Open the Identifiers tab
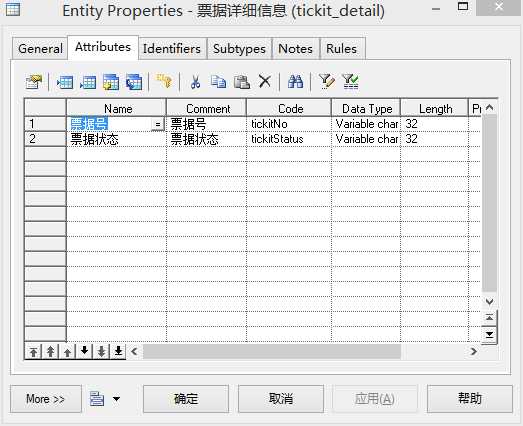Image resolution: width=523 pixels, height=426 pixels. tap(172, 49)
